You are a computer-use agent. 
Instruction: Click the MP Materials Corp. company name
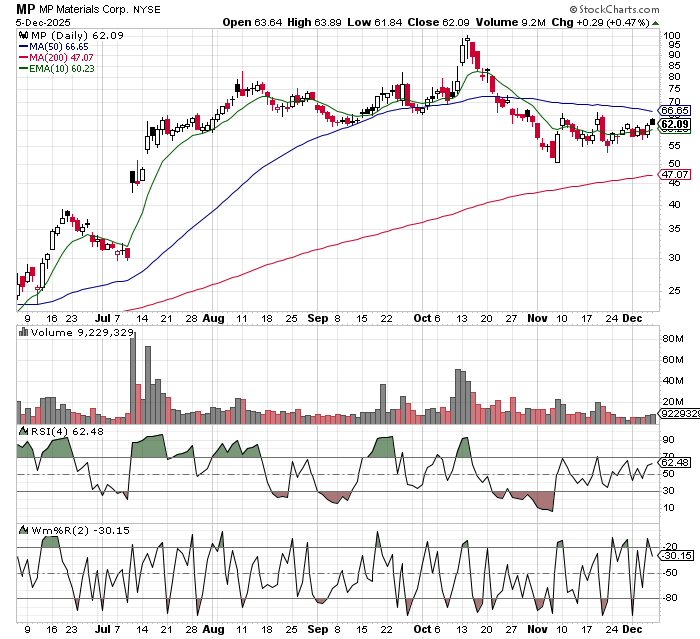83,9
